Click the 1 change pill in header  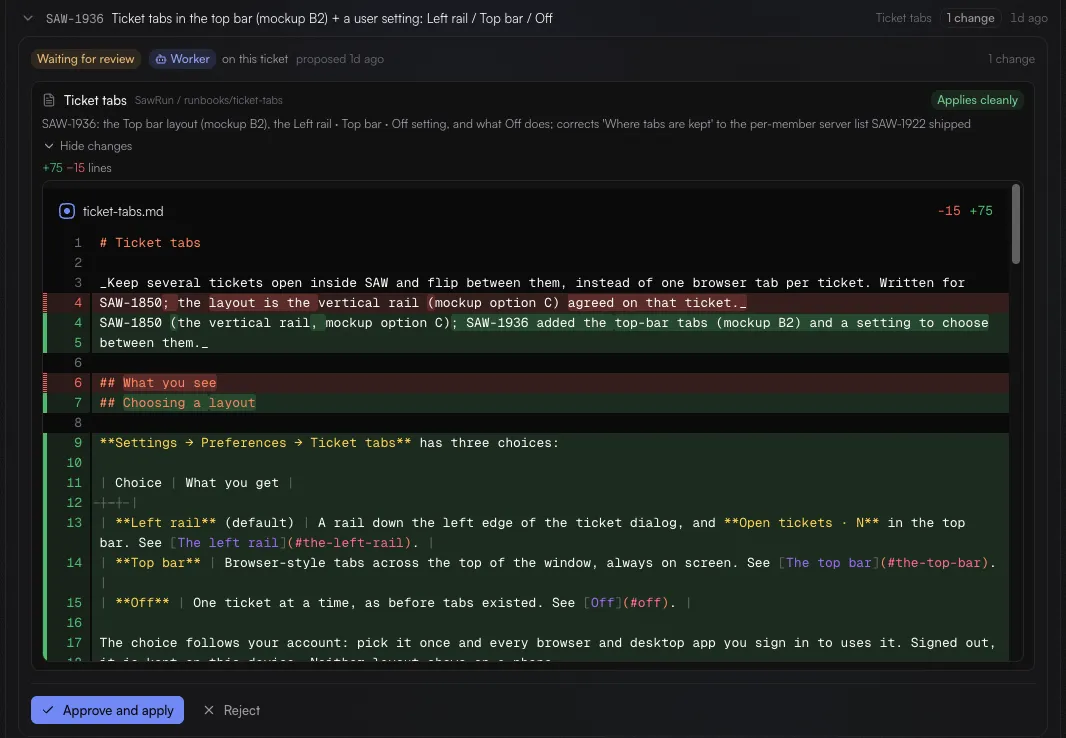970,18
